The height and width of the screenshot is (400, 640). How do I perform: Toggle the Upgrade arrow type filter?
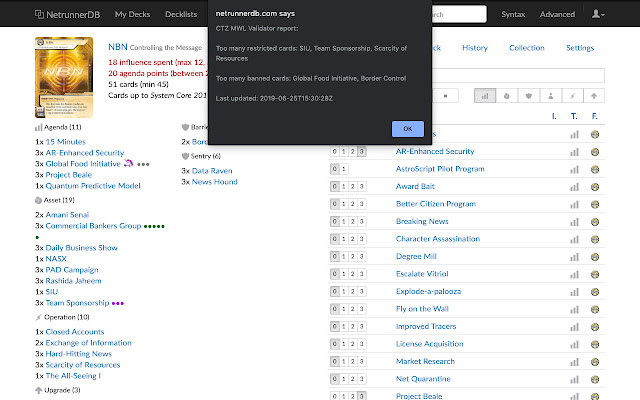tap(594, 96)
